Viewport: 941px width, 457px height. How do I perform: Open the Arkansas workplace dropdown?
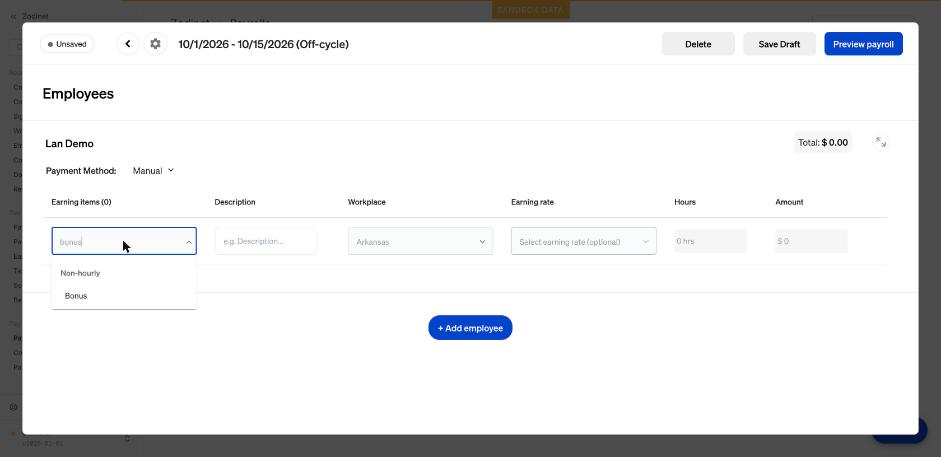pos(420,242)
